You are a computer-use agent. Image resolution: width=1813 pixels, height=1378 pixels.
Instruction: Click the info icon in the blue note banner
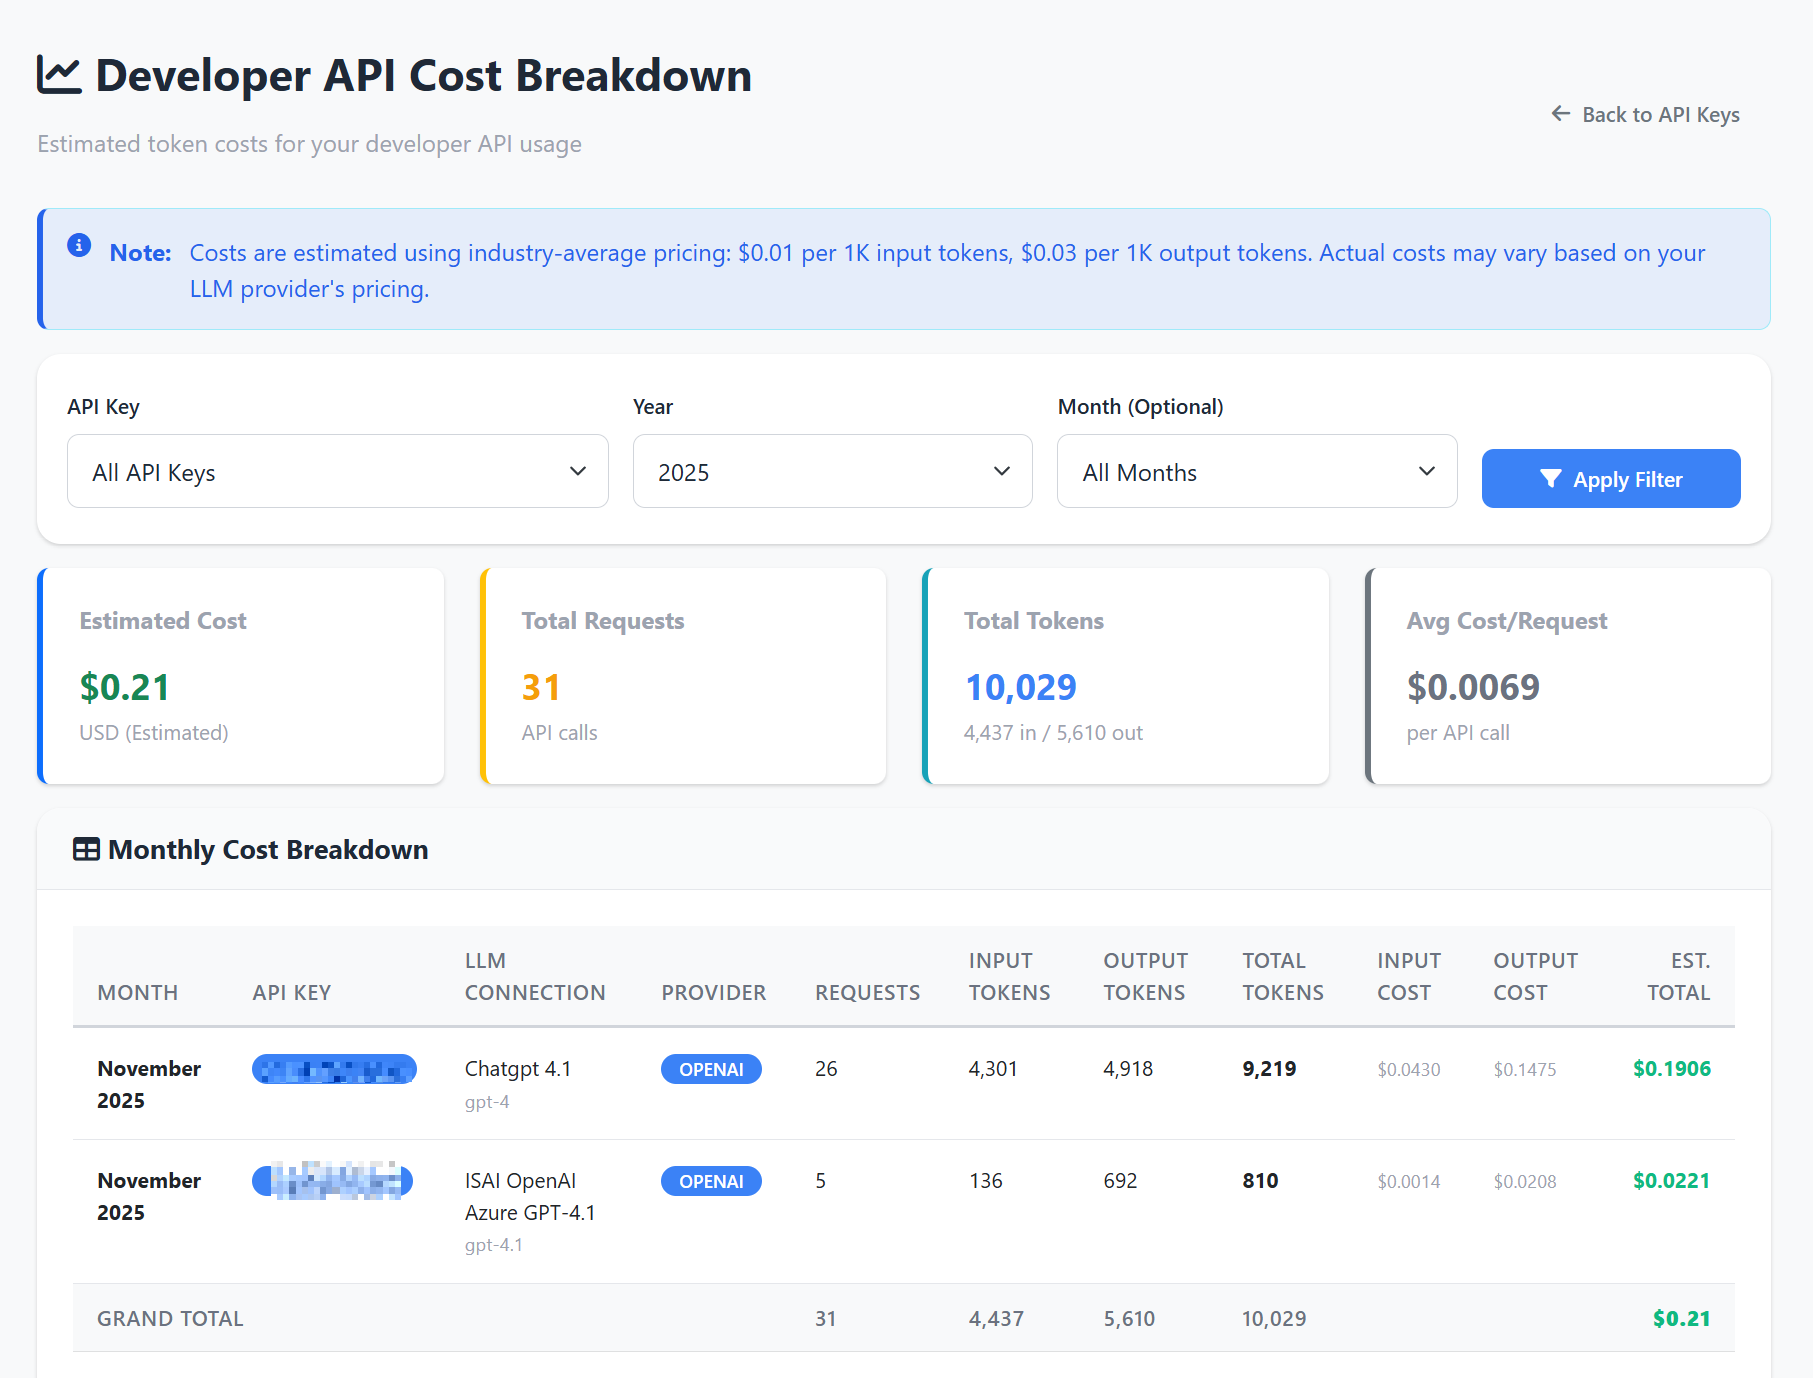click(x=79, y=246)
